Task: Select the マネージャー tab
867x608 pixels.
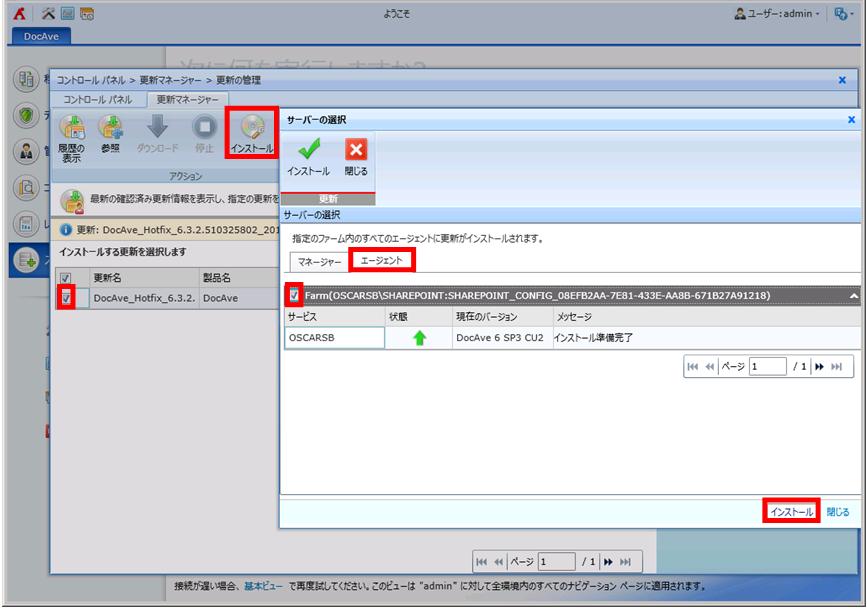Action: [319, 262]
